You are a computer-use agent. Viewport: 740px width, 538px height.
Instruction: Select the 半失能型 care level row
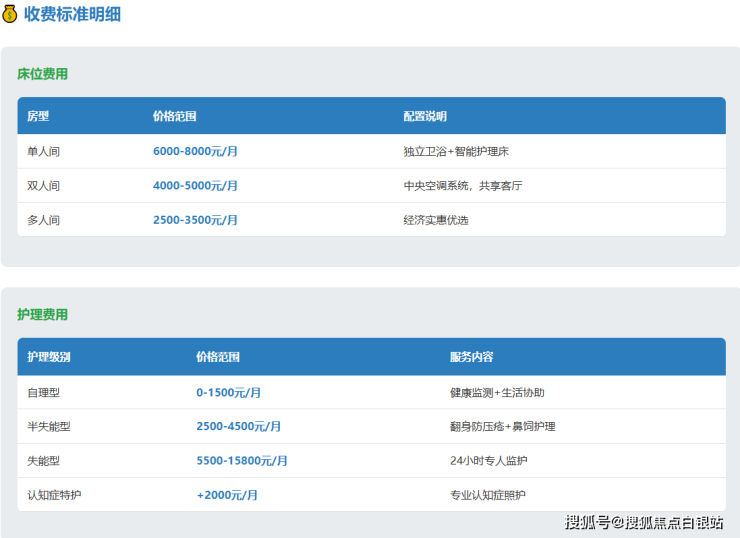(x=49, y=427)
